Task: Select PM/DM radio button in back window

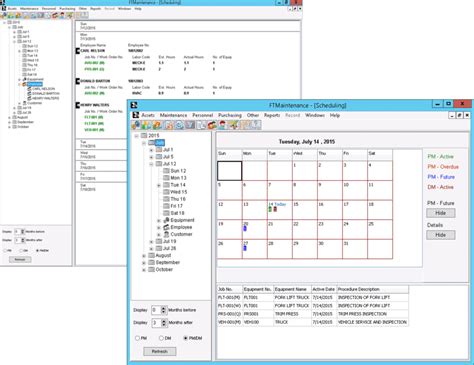Action: point(37,250)
